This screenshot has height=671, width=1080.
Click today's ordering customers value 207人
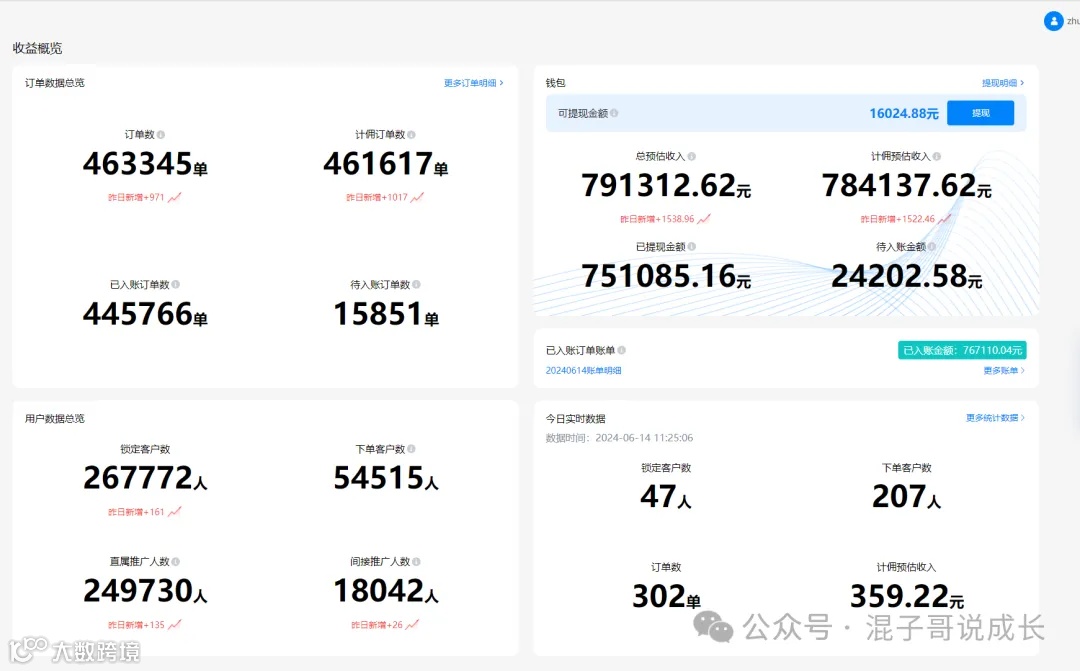coord(906,497)
